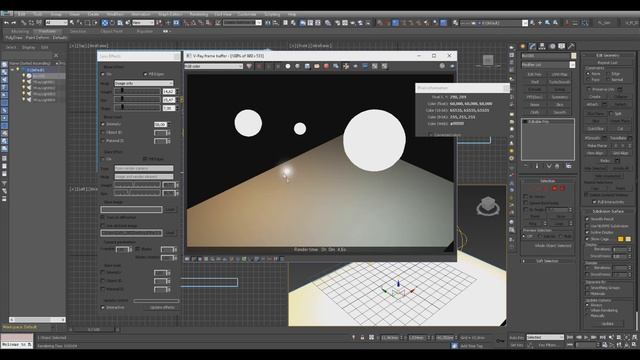This screenshot has height=360, width=640.
Task: Undo the last action in main toolbar
Action: [6, 23]
